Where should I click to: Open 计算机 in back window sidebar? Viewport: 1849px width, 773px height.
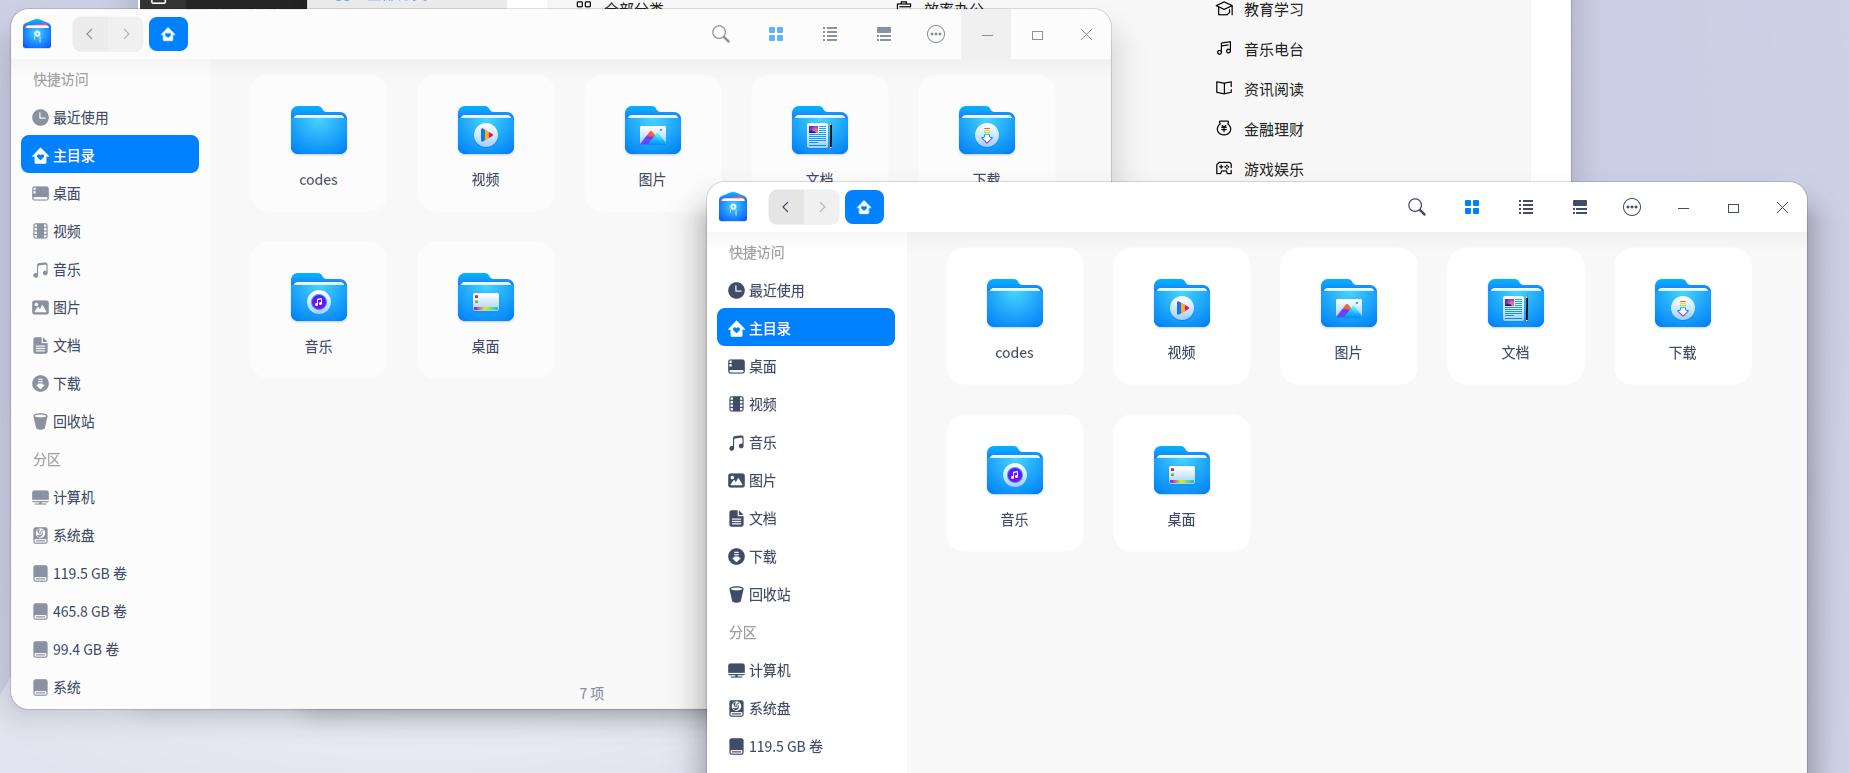click(x=110, y=497)
